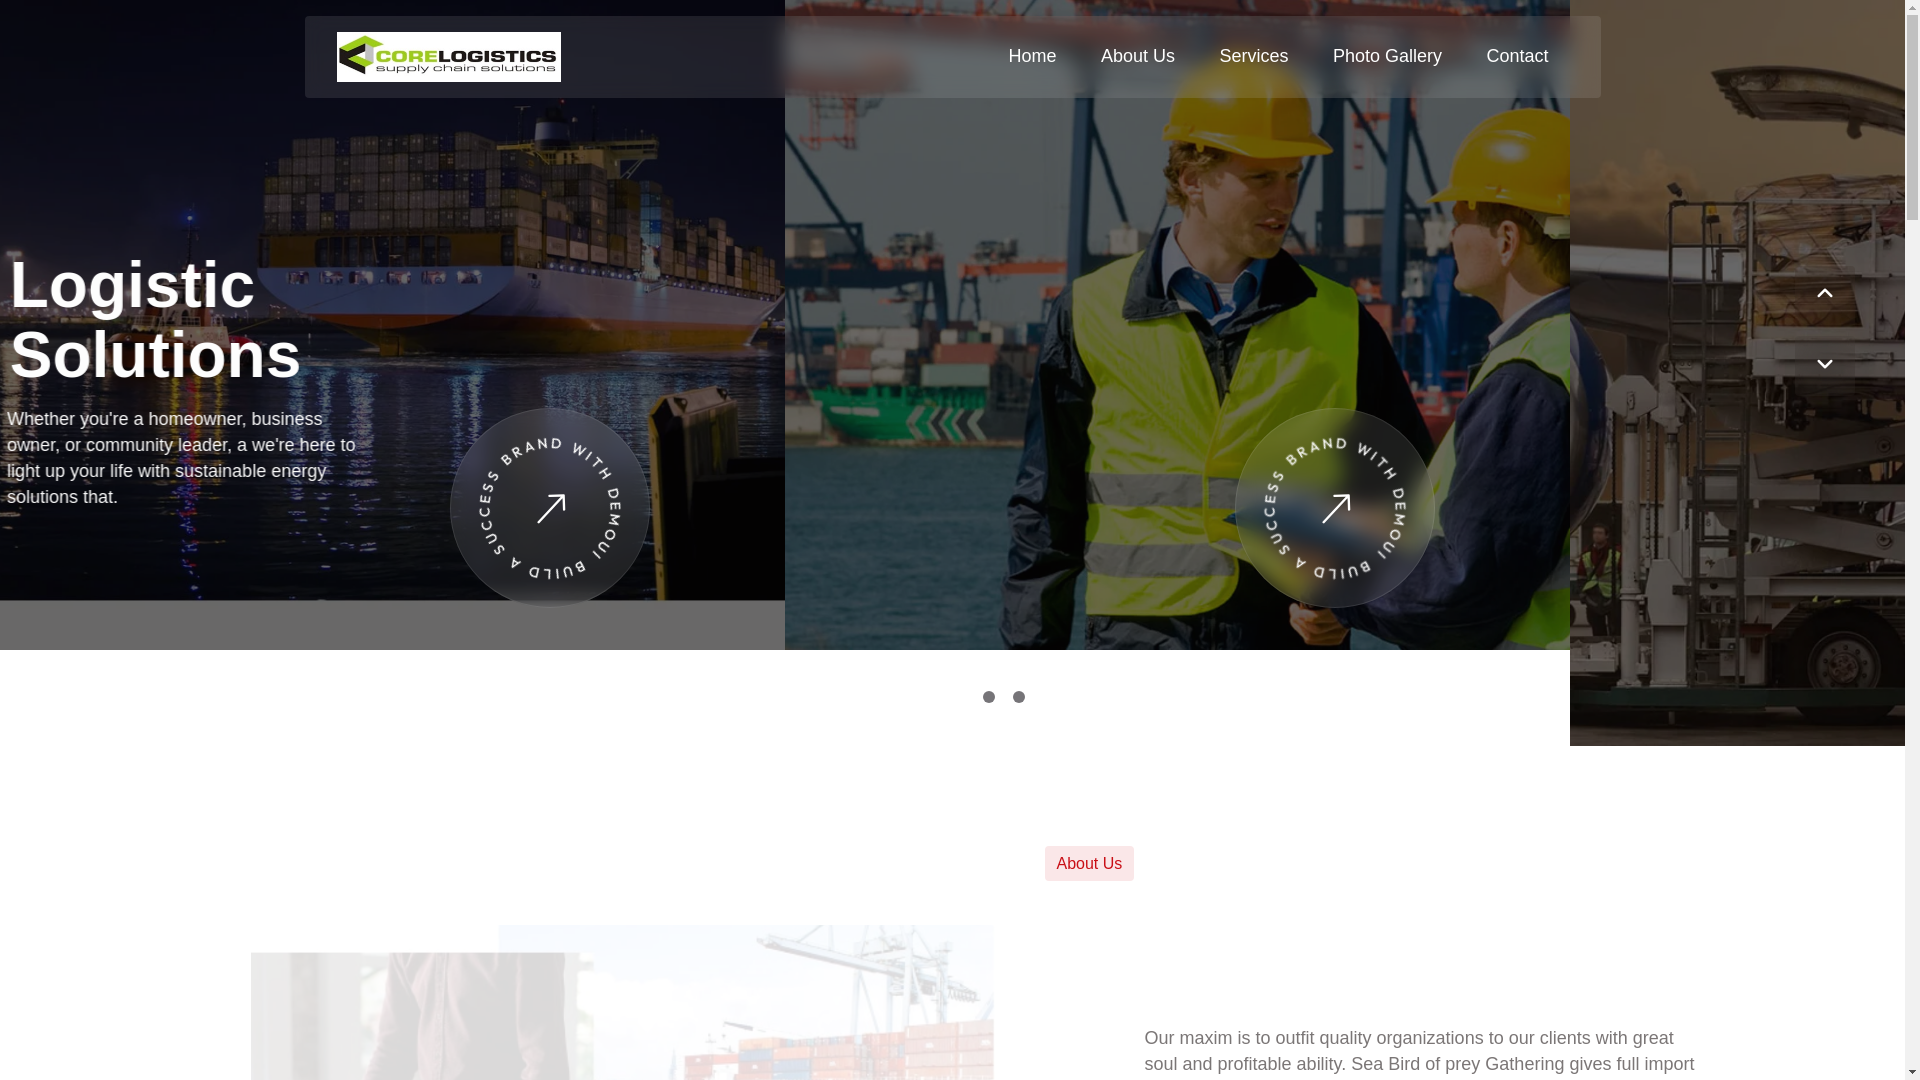The width and height of the screenshot is (1920, 1080).
Task: Click the container port crane image
Action: tap(794, 1002)
